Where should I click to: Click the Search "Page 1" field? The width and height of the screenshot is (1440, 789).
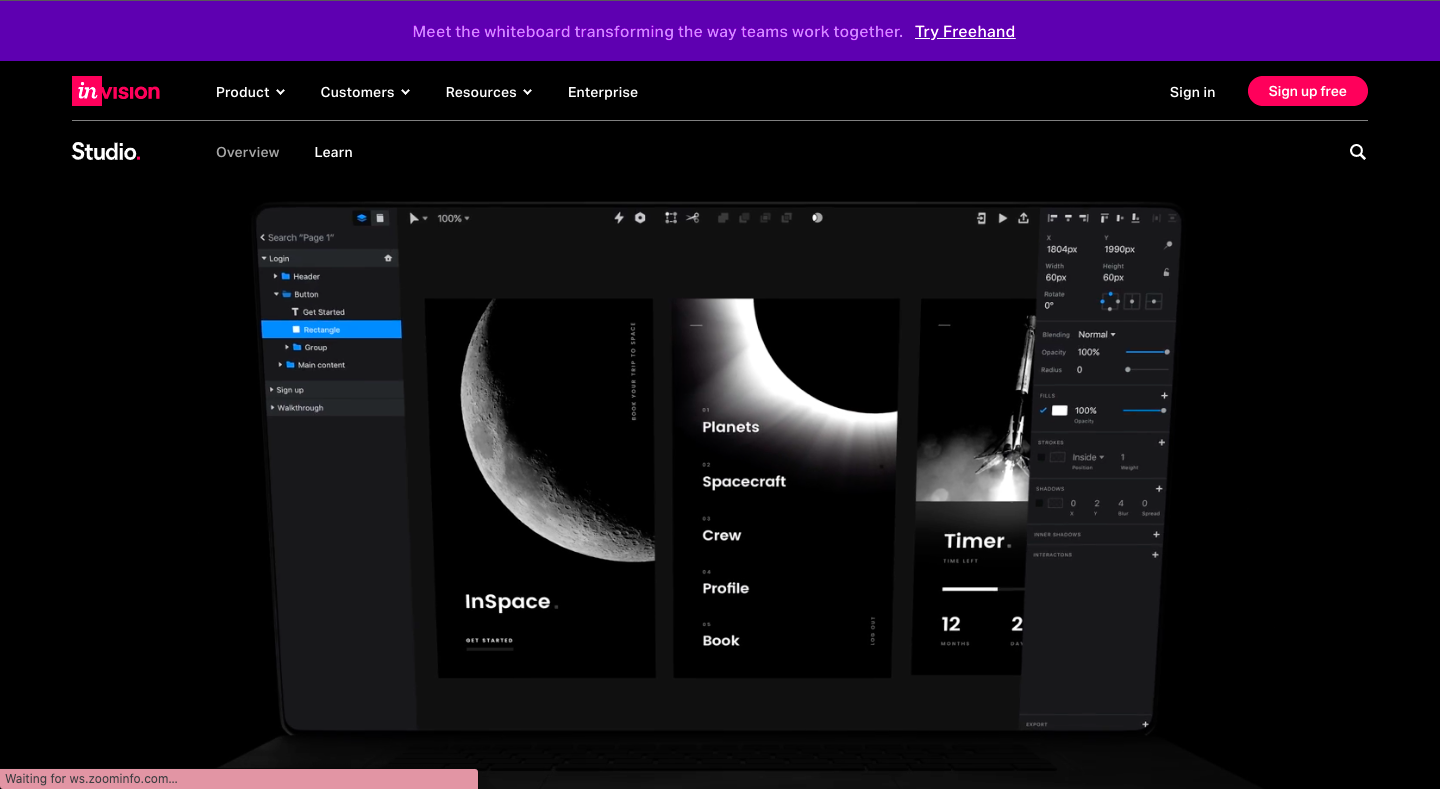tap(301, 238)
